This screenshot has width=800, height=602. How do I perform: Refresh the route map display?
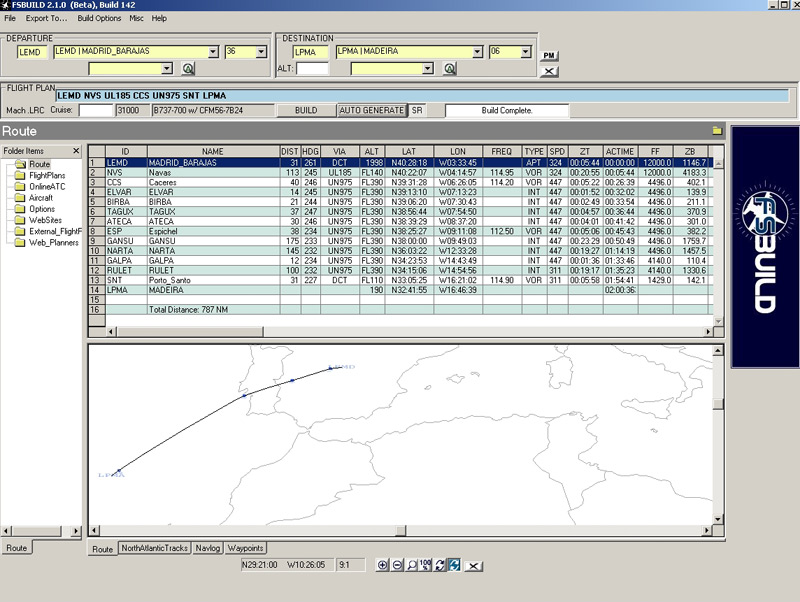pos(441,565)
